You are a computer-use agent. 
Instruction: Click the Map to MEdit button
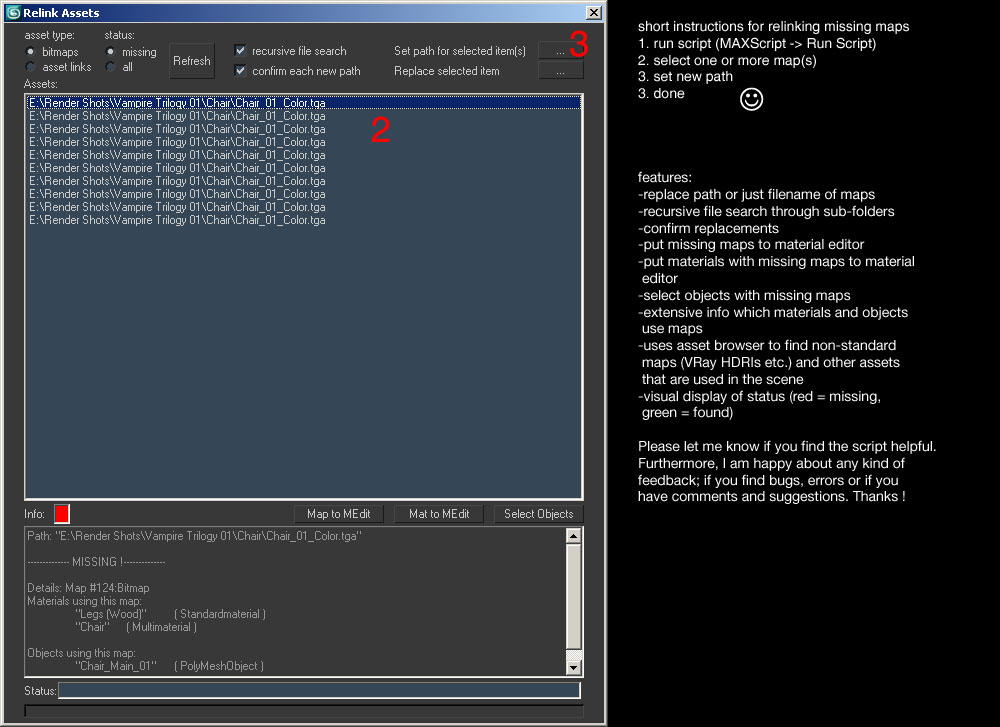point(338,514)
